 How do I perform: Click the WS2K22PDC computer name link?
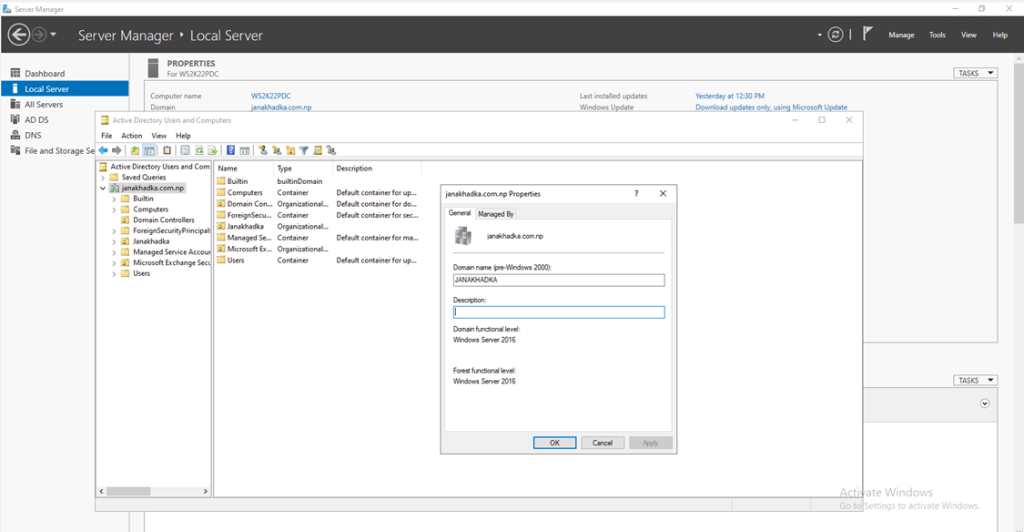coord(270,96)
